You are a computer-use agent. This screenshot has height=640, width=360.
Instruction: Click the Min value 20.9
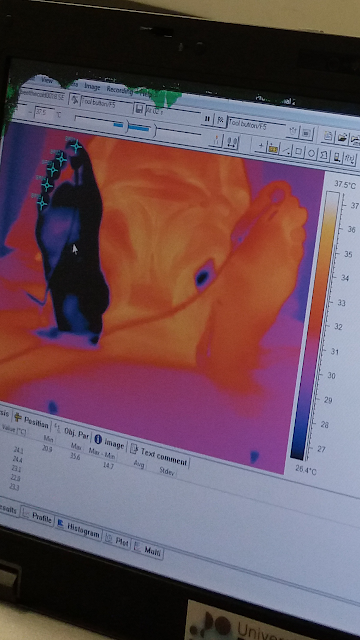[48, 448]
